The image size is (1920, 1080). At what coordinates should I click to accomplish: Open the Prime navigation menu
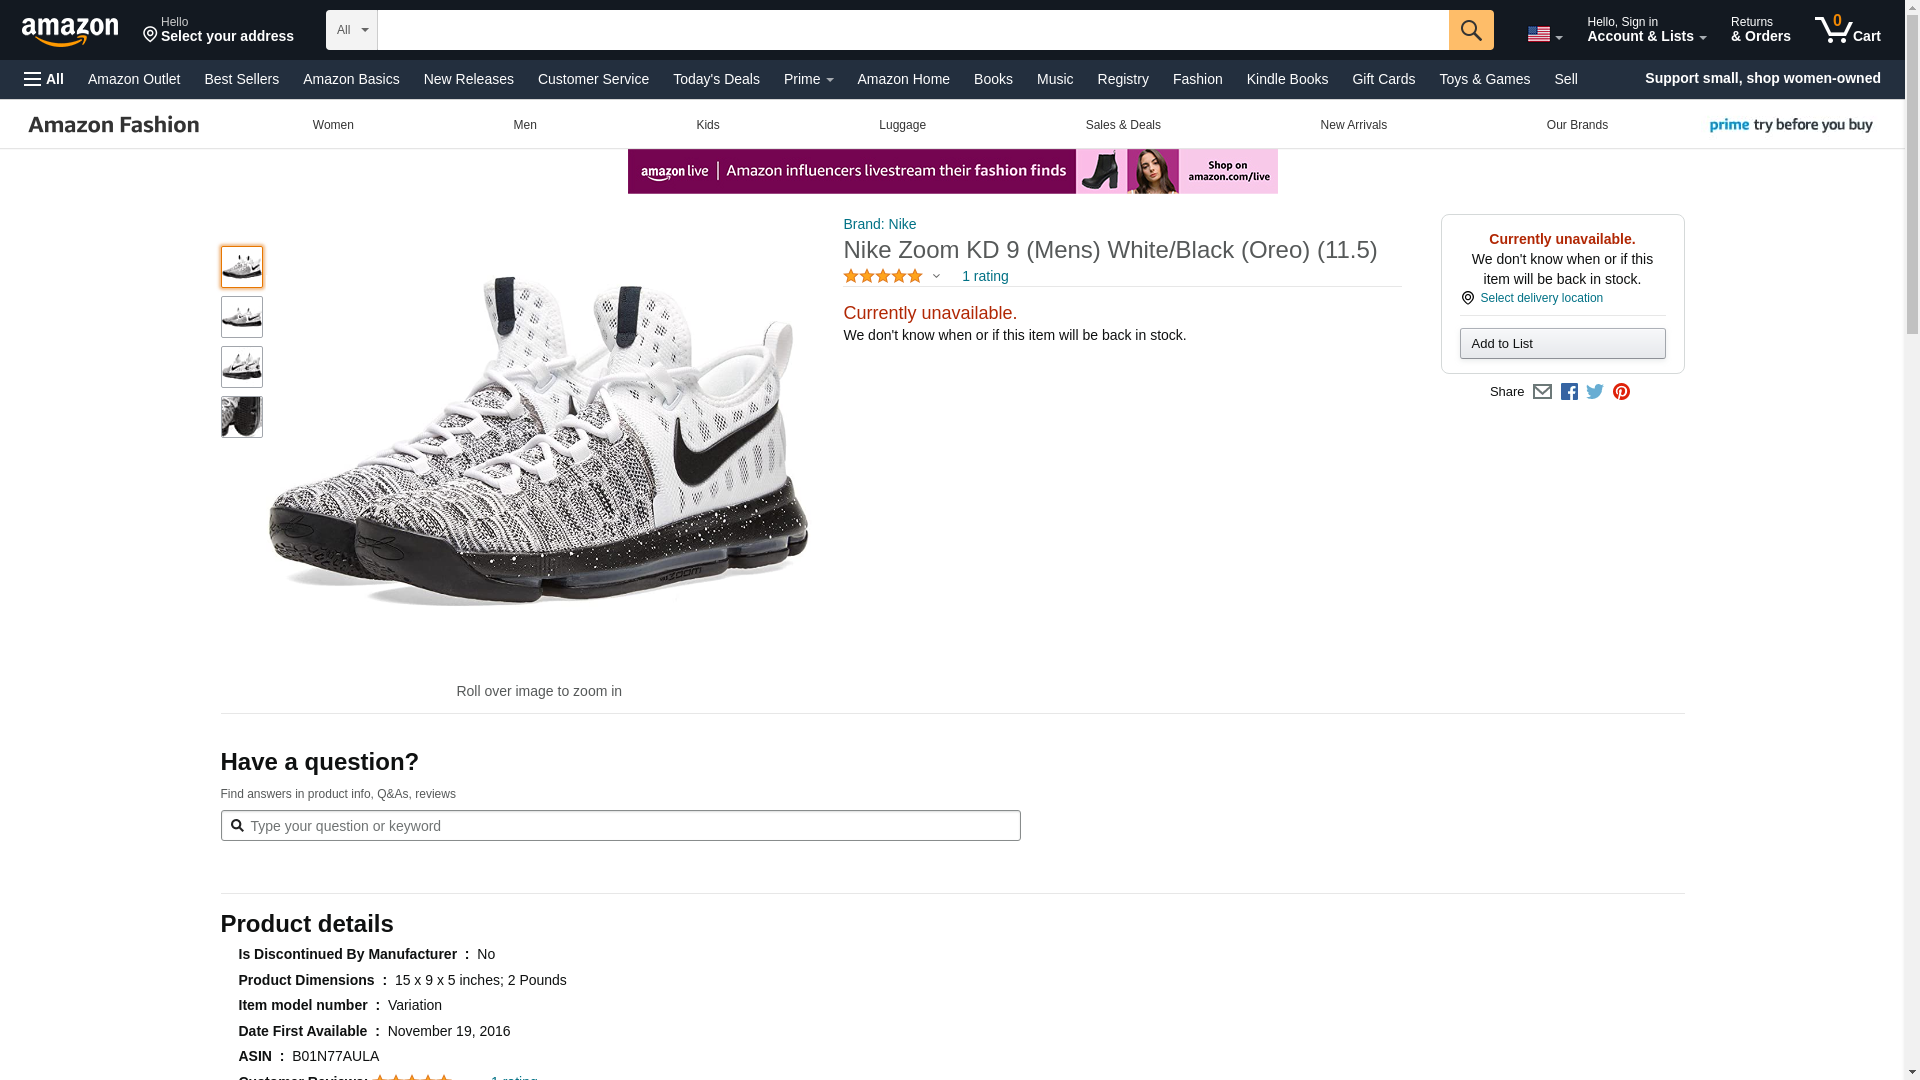click(808, 79)
